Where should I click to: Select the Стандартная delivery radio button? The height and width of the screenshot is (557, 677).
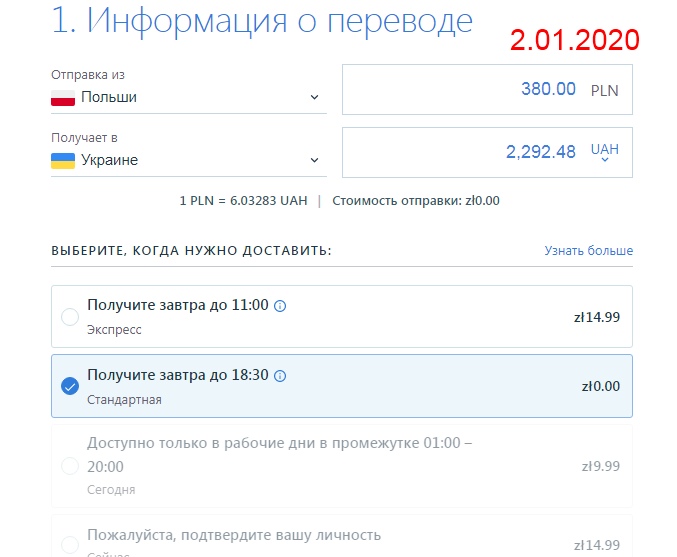(70, 386)
